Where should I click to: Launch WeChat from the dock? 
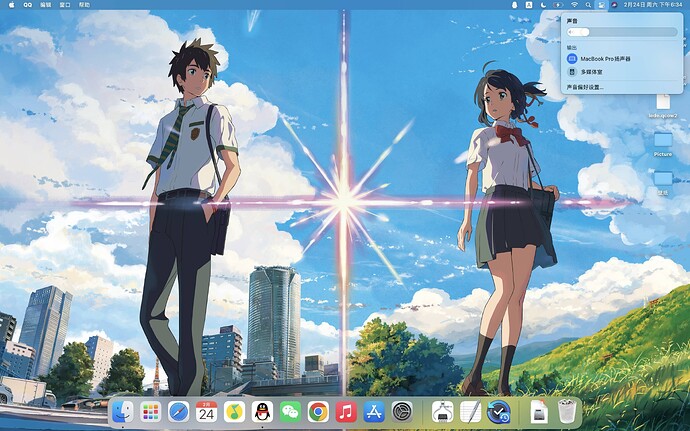click(290, 411)
